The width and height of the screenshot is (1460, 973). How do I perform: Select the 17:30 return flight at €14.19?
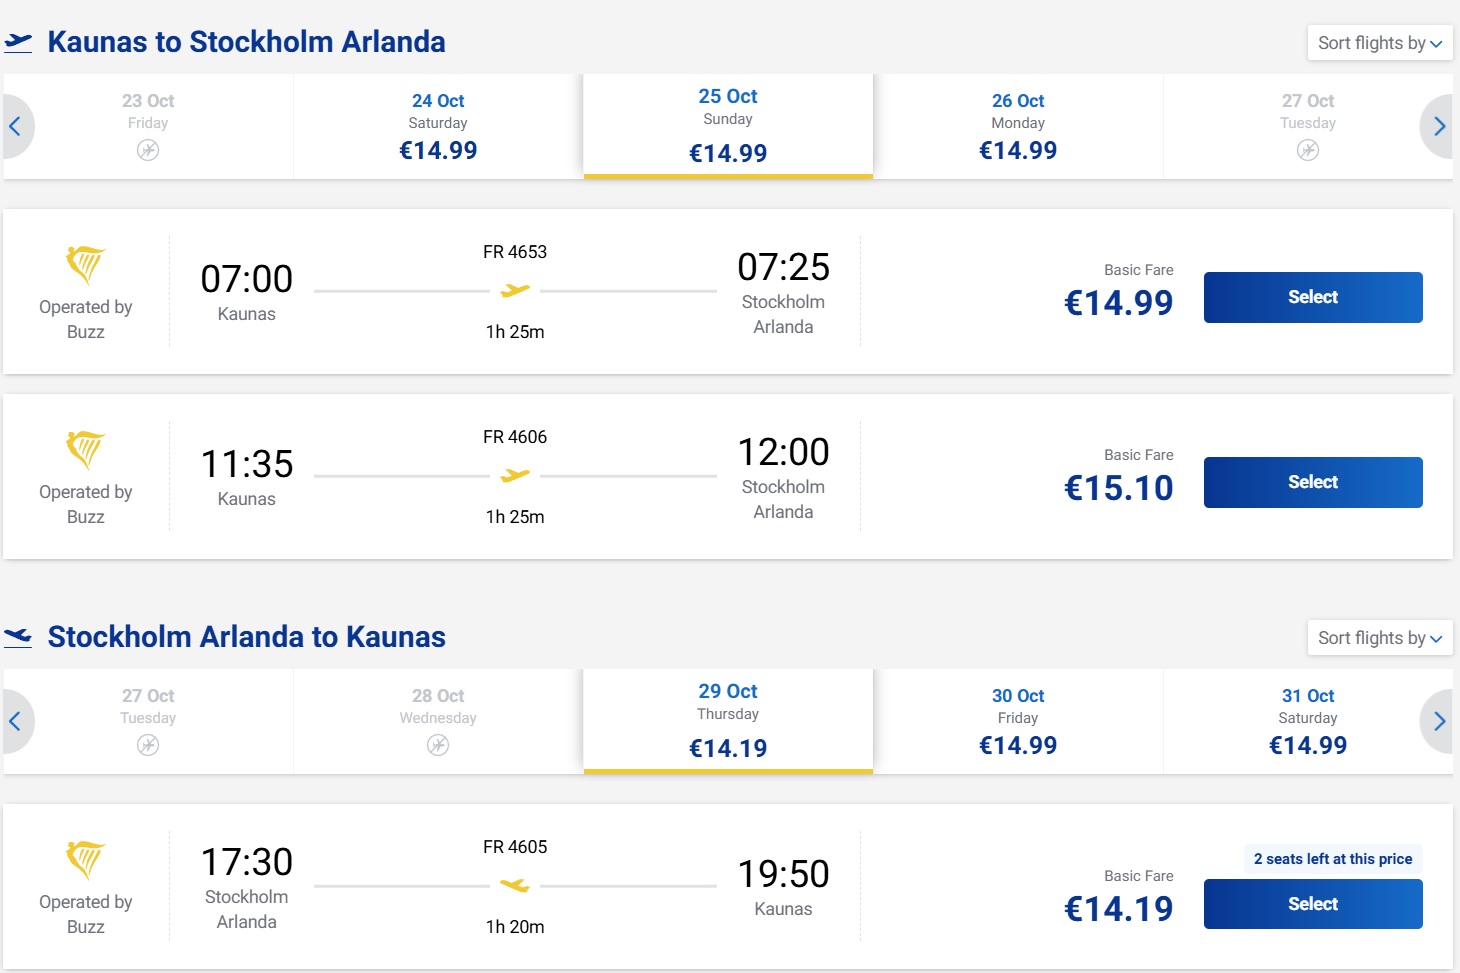1313,904
